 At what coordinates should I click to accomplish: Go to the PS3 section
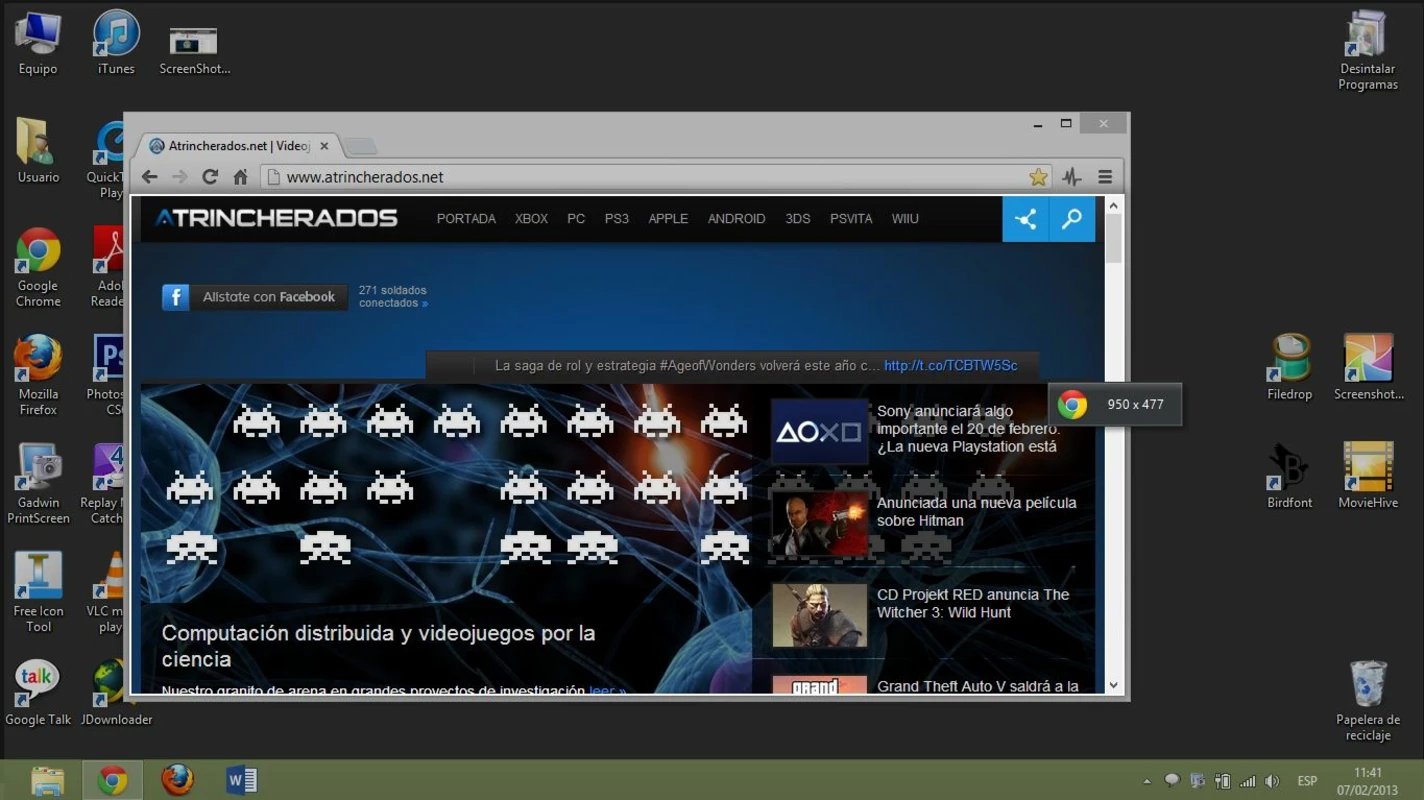tap(616, 219)
